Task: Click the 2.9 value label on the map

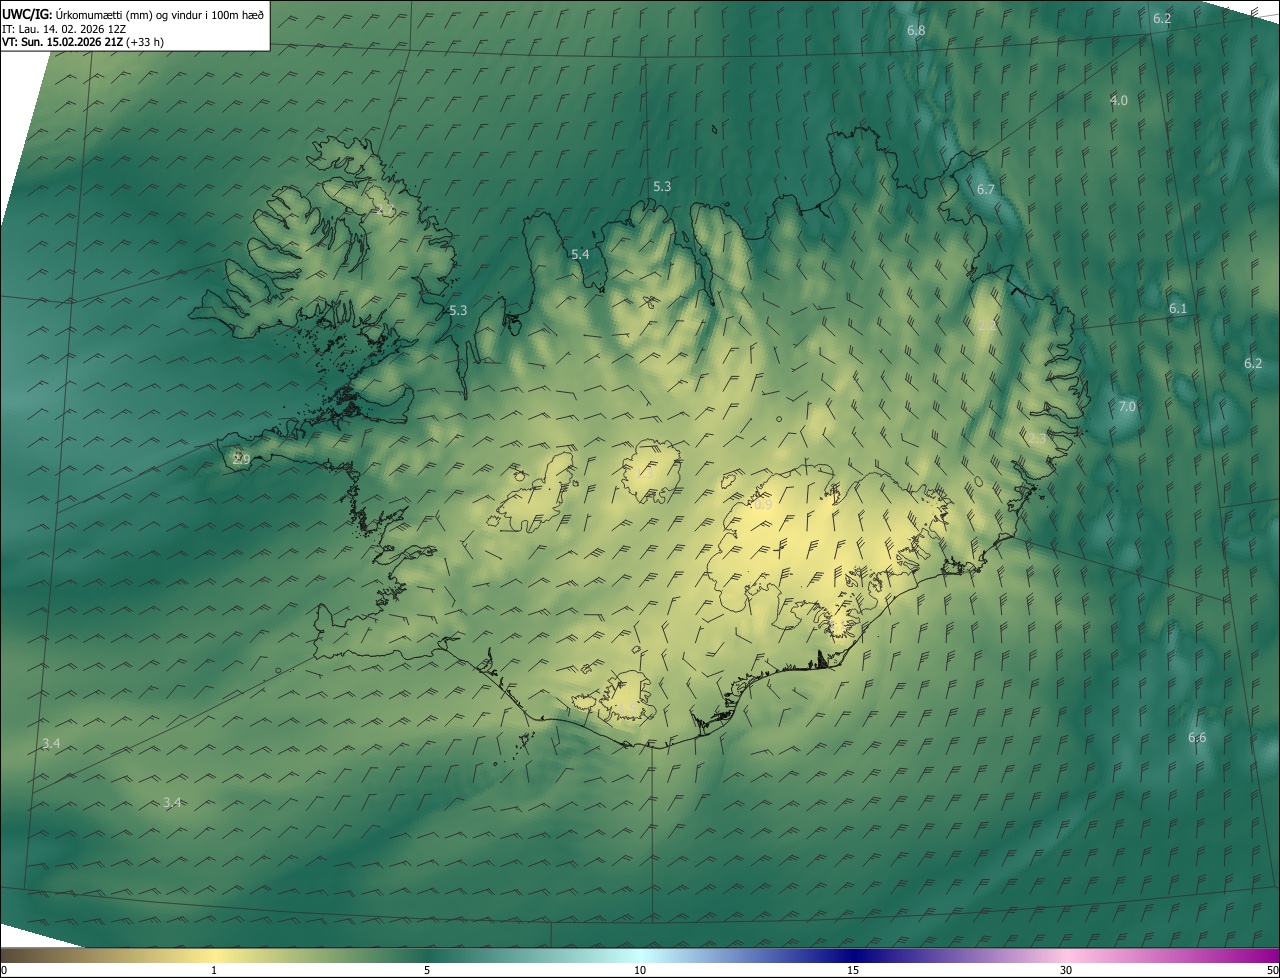Action: [x=241, y=460]
